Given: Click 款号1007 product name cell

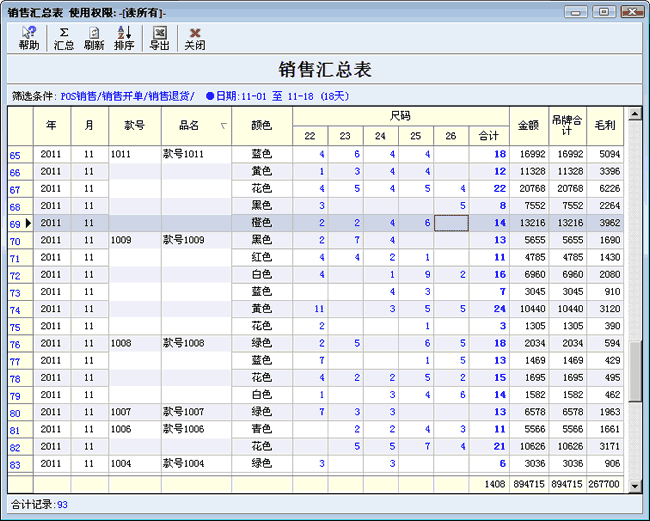Looking at the screenshot, I should coord(196,412).
